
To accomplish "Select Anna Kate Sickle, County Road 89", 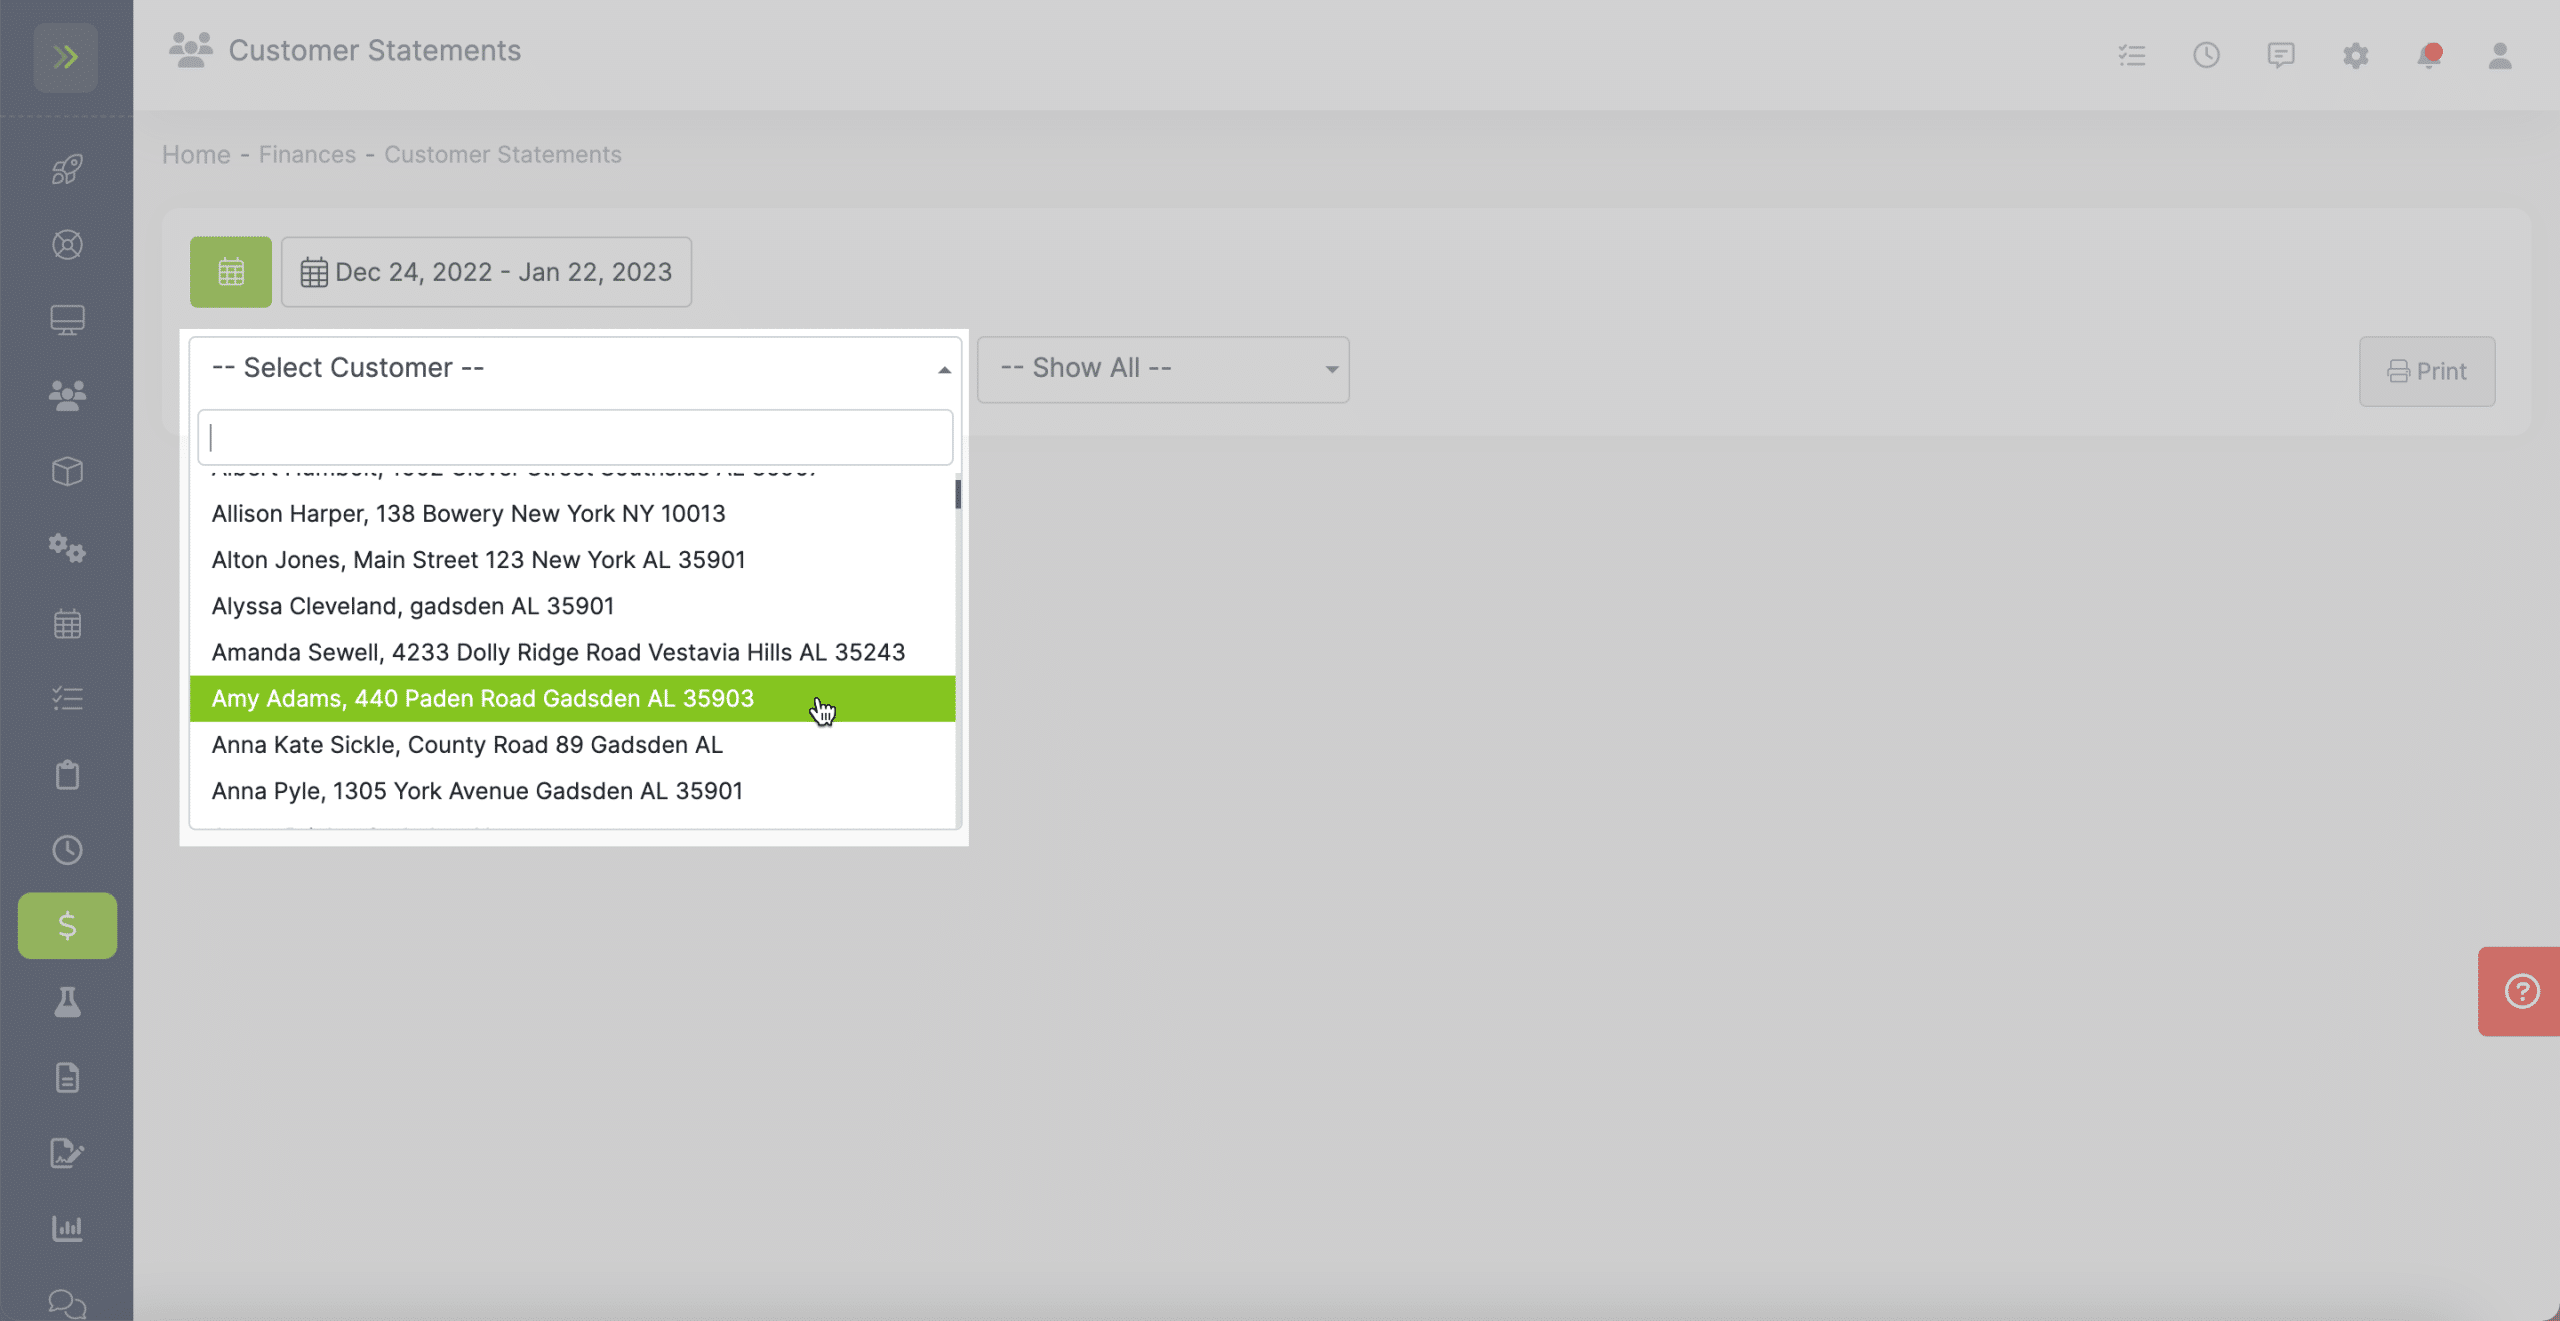I will point(572,745).
